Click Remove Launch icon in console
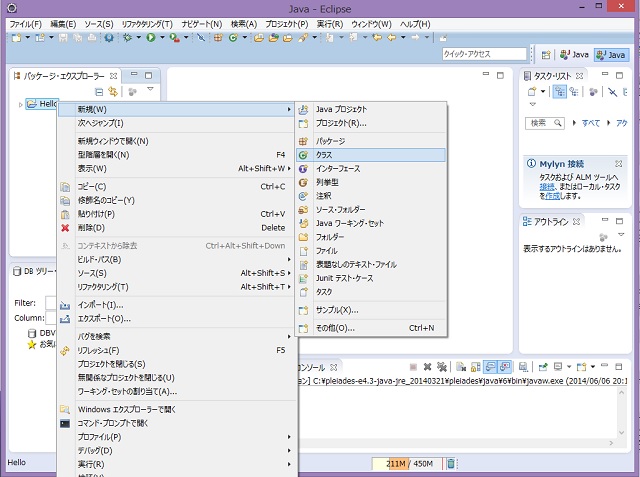The width and height of the screenshot is (640, 477). pos(427,367)
